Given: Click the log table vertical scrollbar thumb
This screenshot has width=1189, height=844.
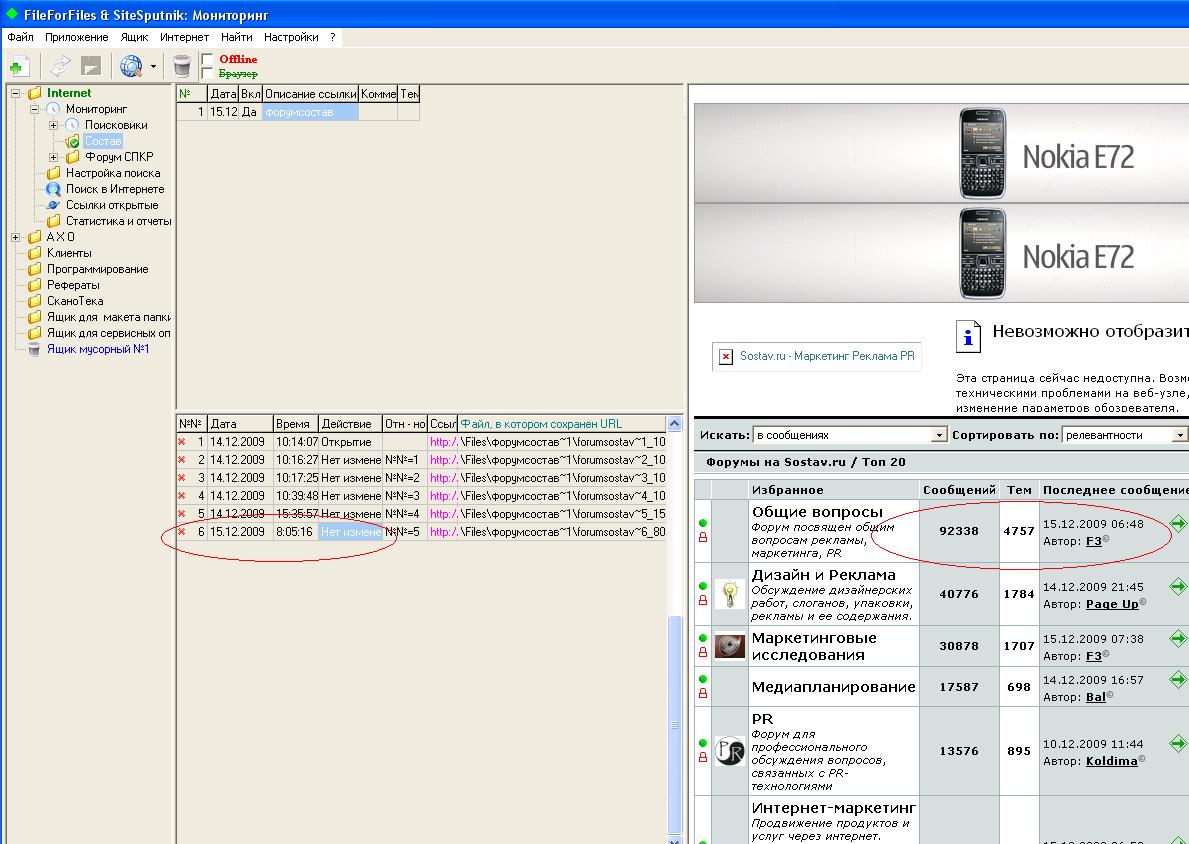Looking at the screenshot, I should tap(674, 724).
